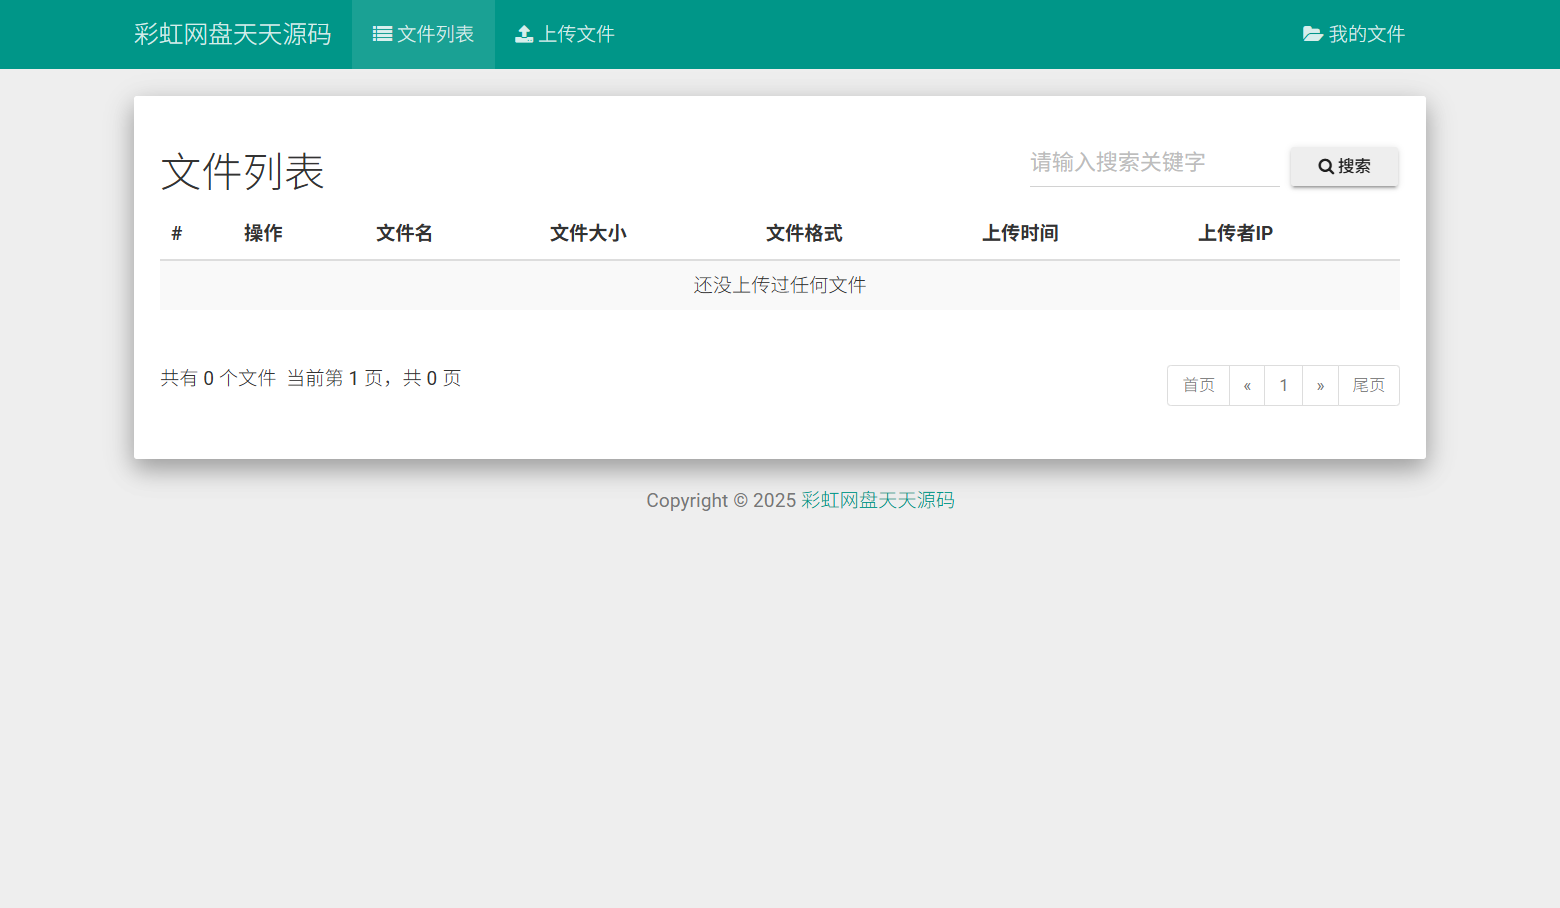
Task: Jump to 尾页 last page
Action: coord(1369,385)
